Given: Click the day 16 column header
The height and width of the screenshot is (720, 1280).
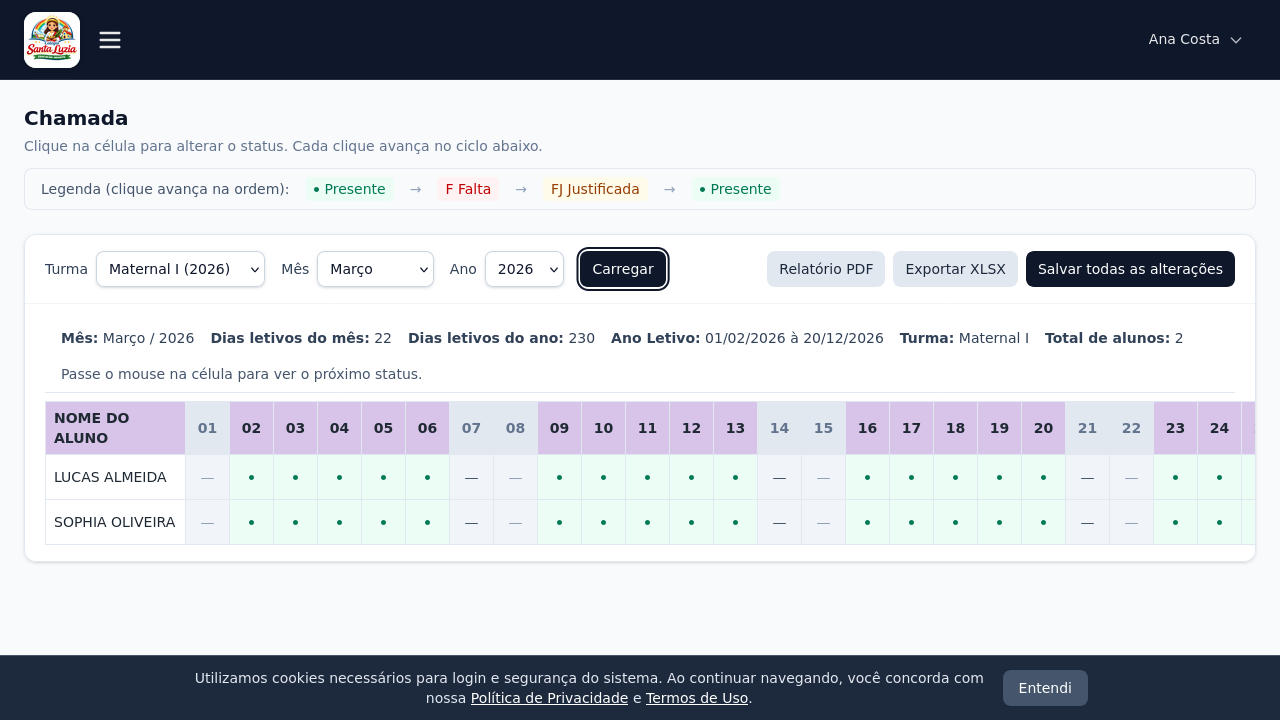Looking at the screenshot, I should [x=867, y=428].
